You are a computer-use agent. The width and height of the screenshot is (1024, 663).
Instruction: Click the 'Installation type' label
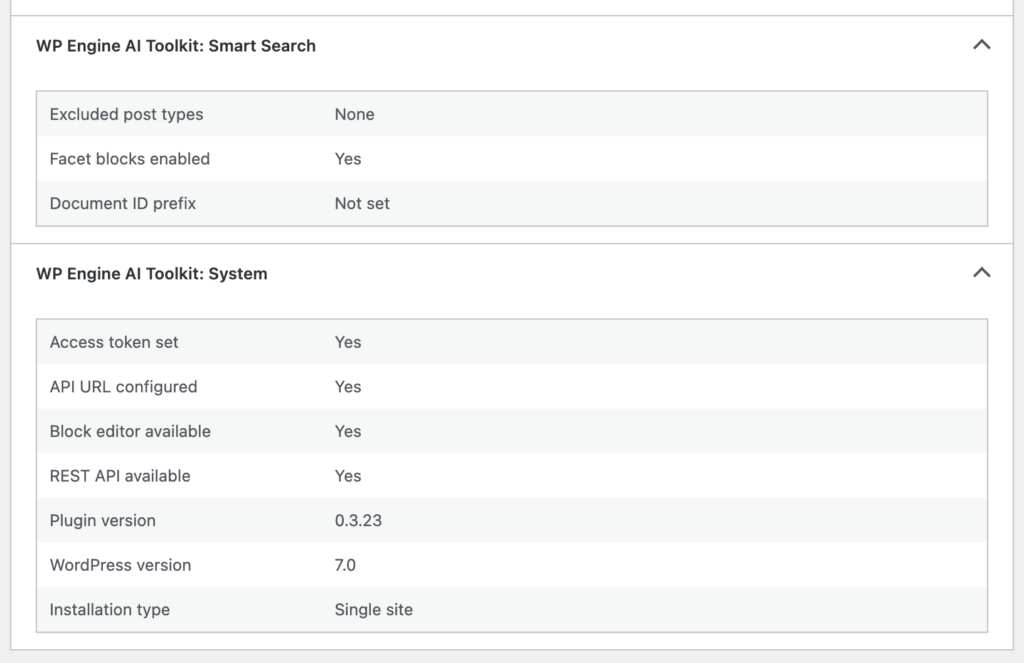(110, 609)
